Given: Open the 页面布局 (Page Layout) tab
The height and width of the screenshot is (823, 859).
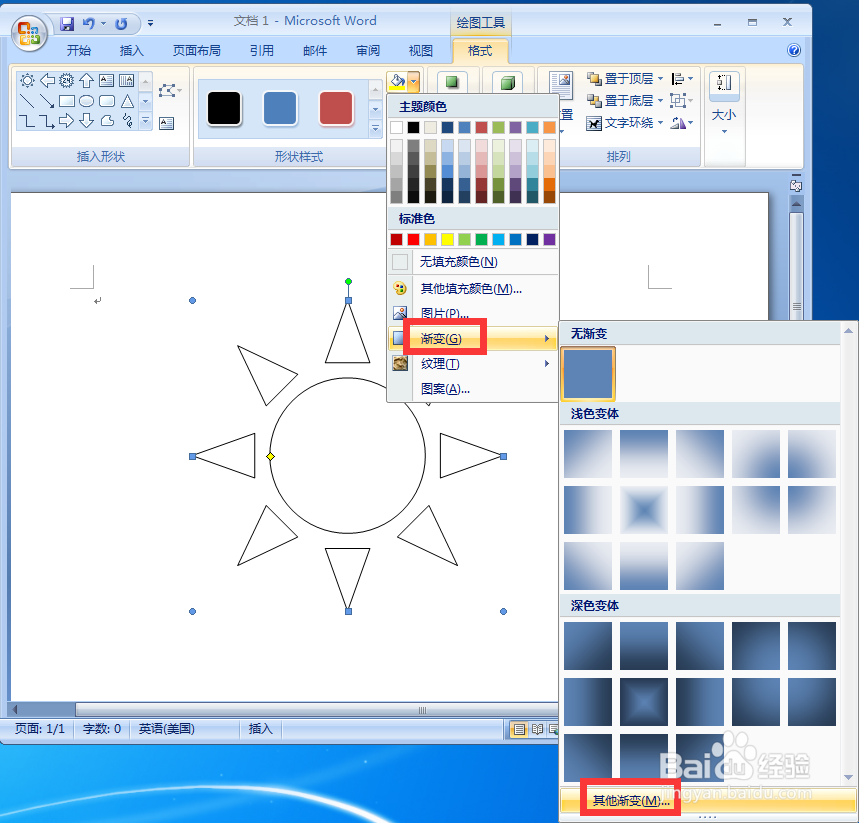Looking at the screenshot, I should [197, 50].
